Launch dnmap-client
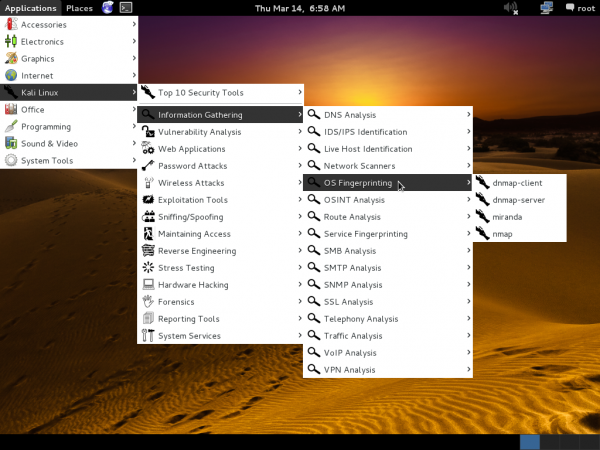 point(520,183)
